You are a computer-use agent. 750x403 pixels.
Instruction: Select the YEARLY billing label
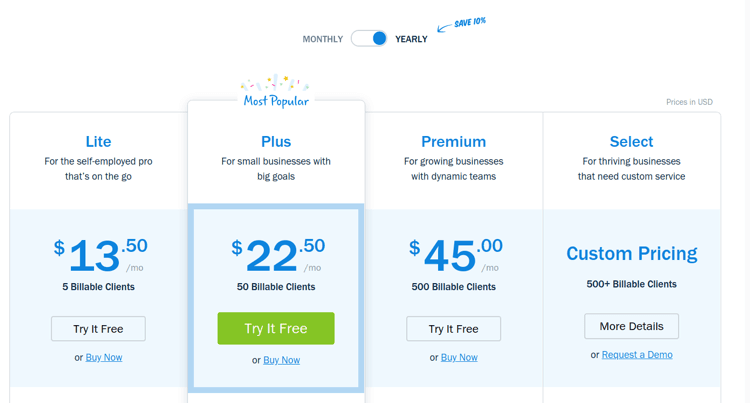[x=411, y=39]
